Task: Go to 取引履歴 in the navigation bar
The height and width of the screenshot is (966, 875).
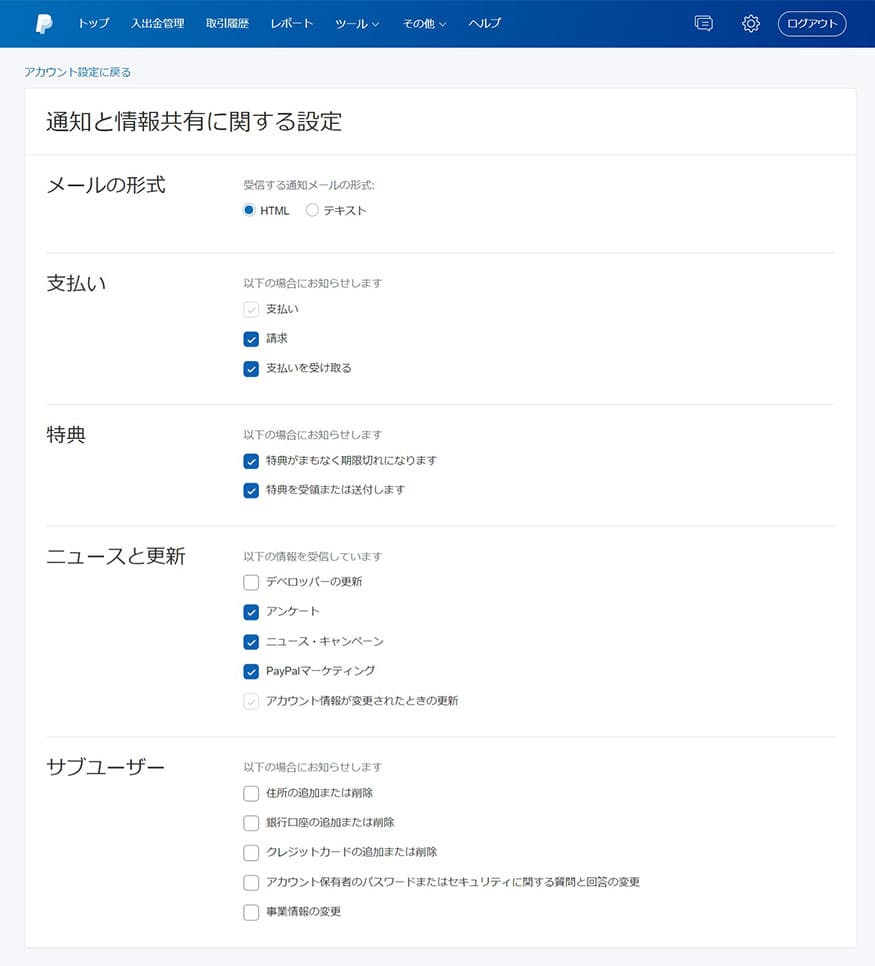Action: pos(224,24)
